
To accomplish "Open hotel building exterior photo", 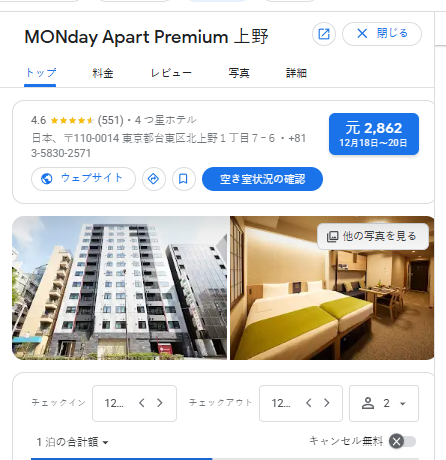I will (x=120, y=288).
